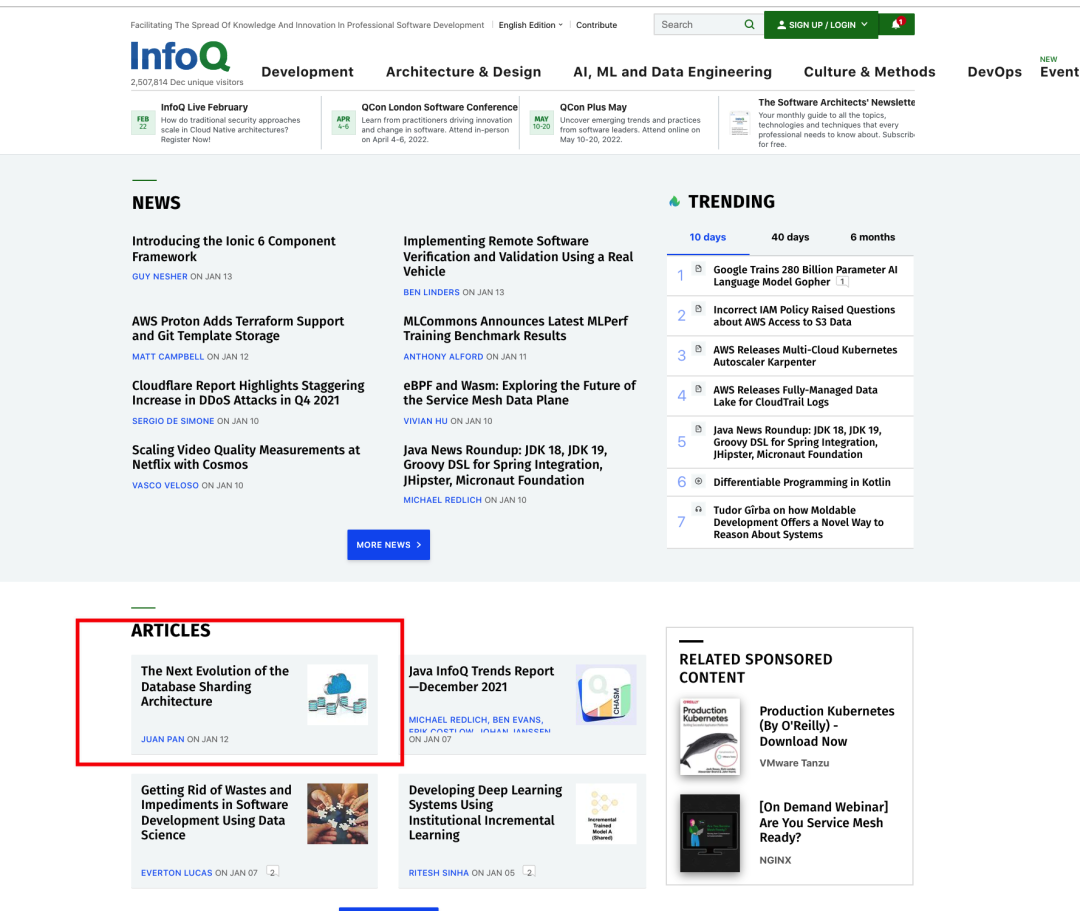Screen dimensions: 1080x911
Task: Click the Contribute link
Action: 596,25
